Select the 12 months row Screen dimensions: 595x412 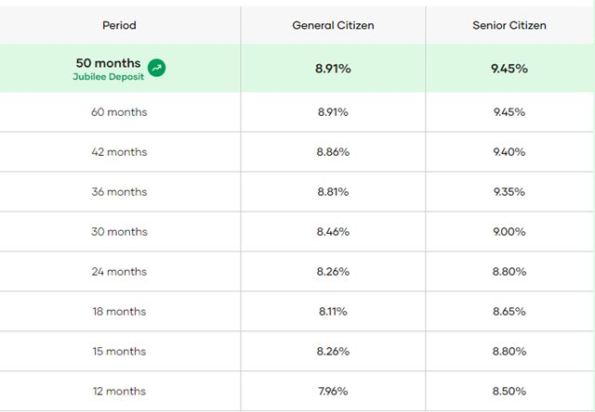[x=297, y=391]
